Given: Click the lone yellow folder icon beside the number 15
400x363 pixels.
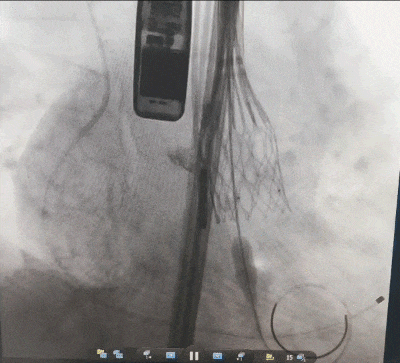Looking at the screenshot, I should click(x=270, y=357).
